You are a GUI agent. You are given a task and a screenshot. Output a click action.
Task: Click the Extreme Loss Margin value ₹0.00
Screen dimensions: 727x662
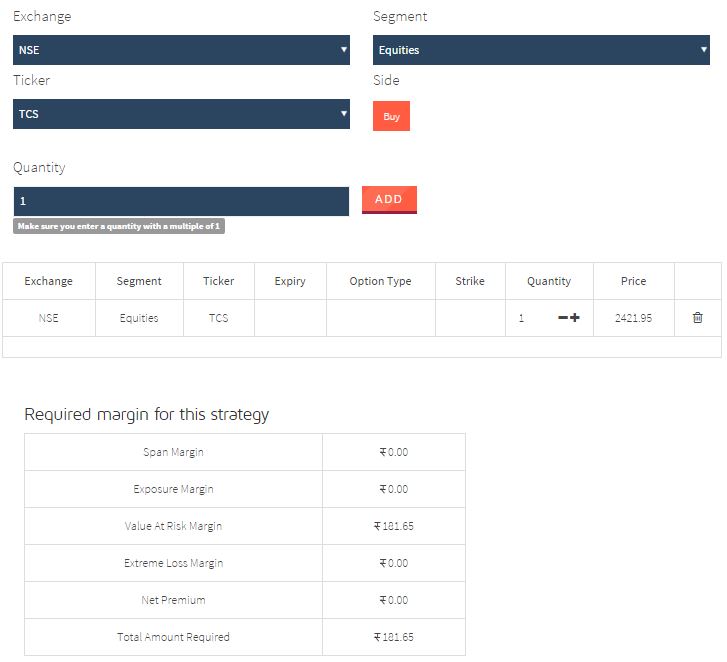coord(394,563)
